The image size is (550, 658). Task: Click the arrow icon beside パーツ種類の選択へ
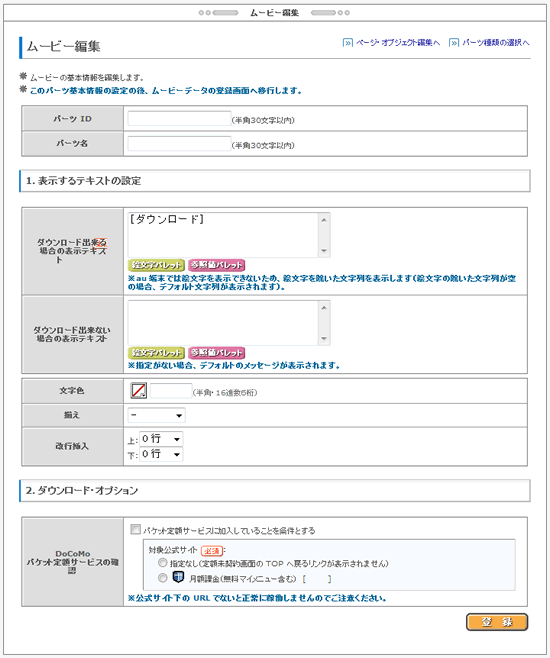click(454, 42)
